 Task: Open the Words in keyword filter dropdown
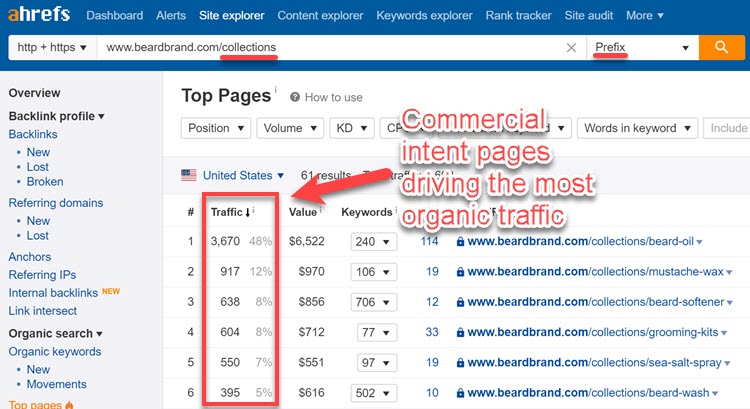coord(637,128)
